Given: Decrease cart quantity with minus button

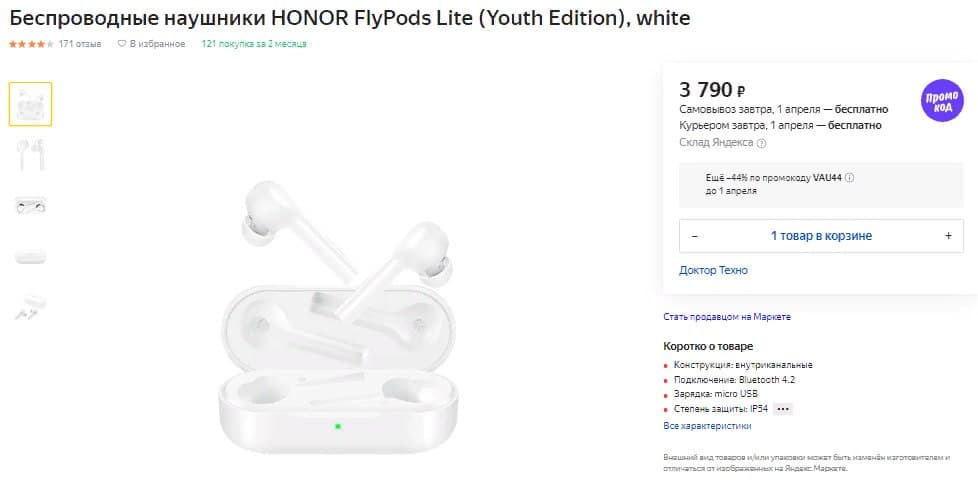Looking at the screenshot, I should 695,236.
